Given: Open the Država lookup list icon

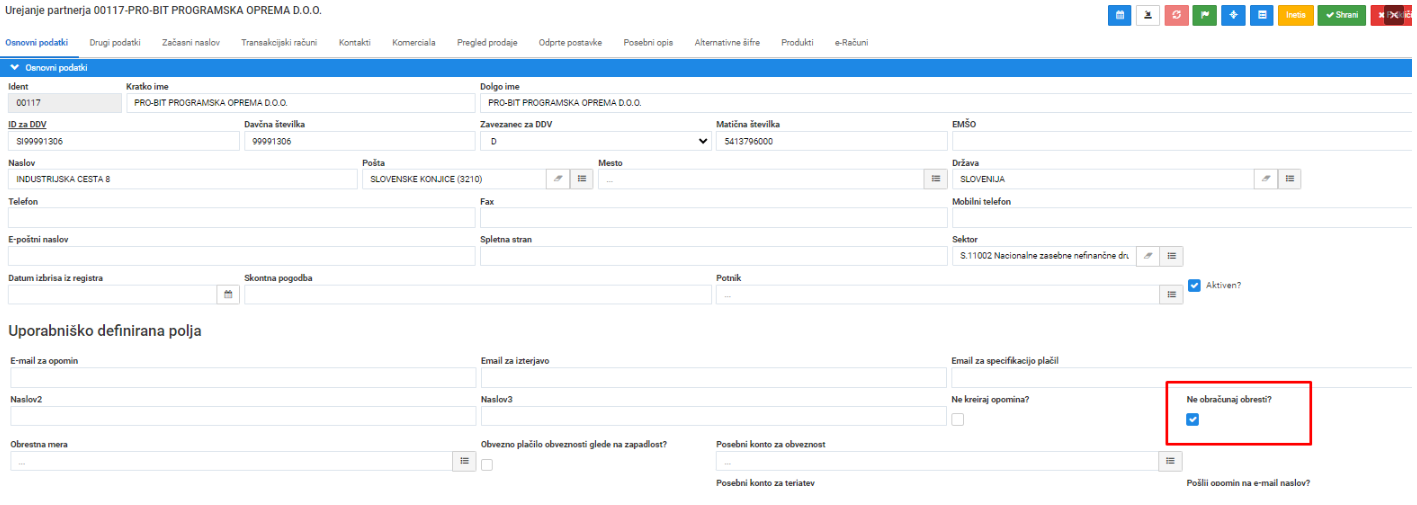Looking at the screenshot, I should click(1290, 178).
